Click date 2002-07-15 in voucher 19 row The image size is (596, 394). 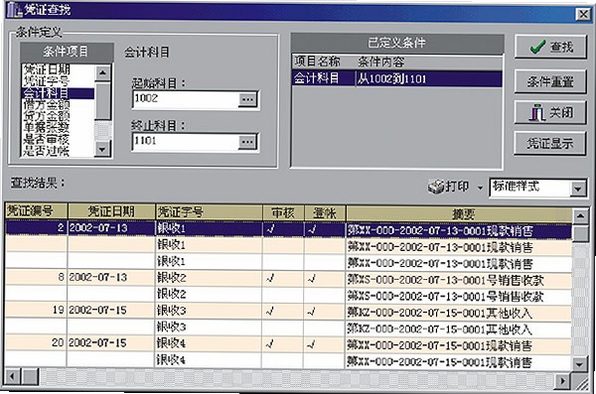click(98, 310)
